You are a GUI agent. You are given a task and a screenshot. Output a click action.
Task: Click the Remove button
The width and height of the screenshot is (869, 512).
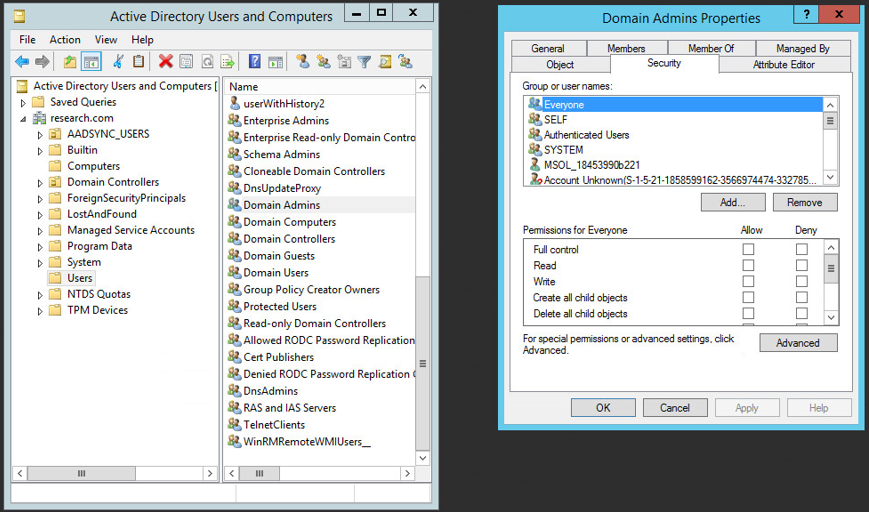pos(805,202)
